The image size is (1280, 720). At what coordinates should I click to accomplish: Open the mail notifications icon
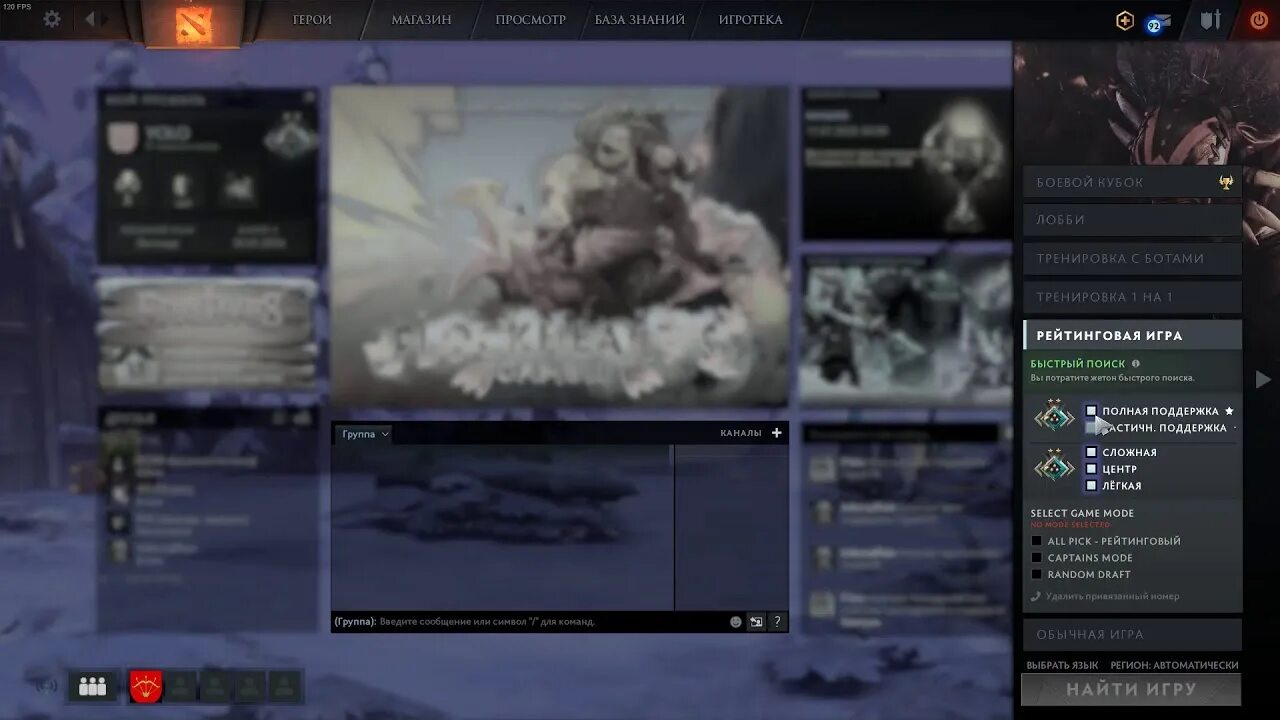[1159, 21]
